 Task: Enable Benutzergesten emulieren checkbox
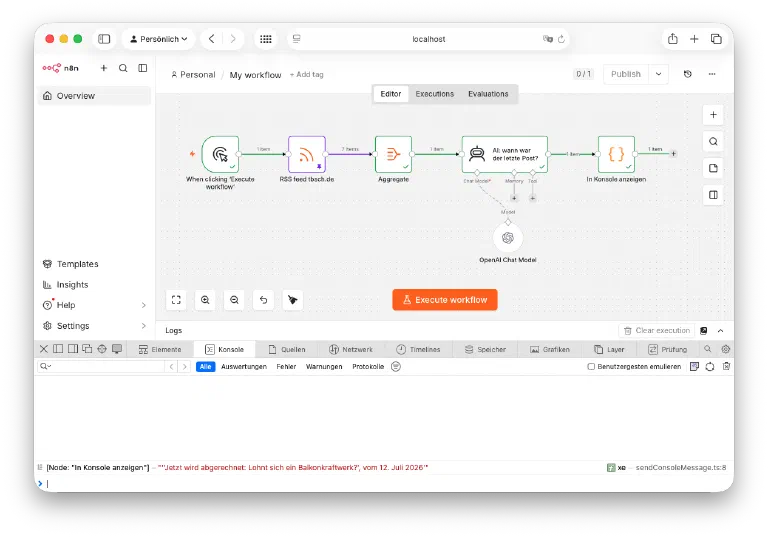point(591,366)
